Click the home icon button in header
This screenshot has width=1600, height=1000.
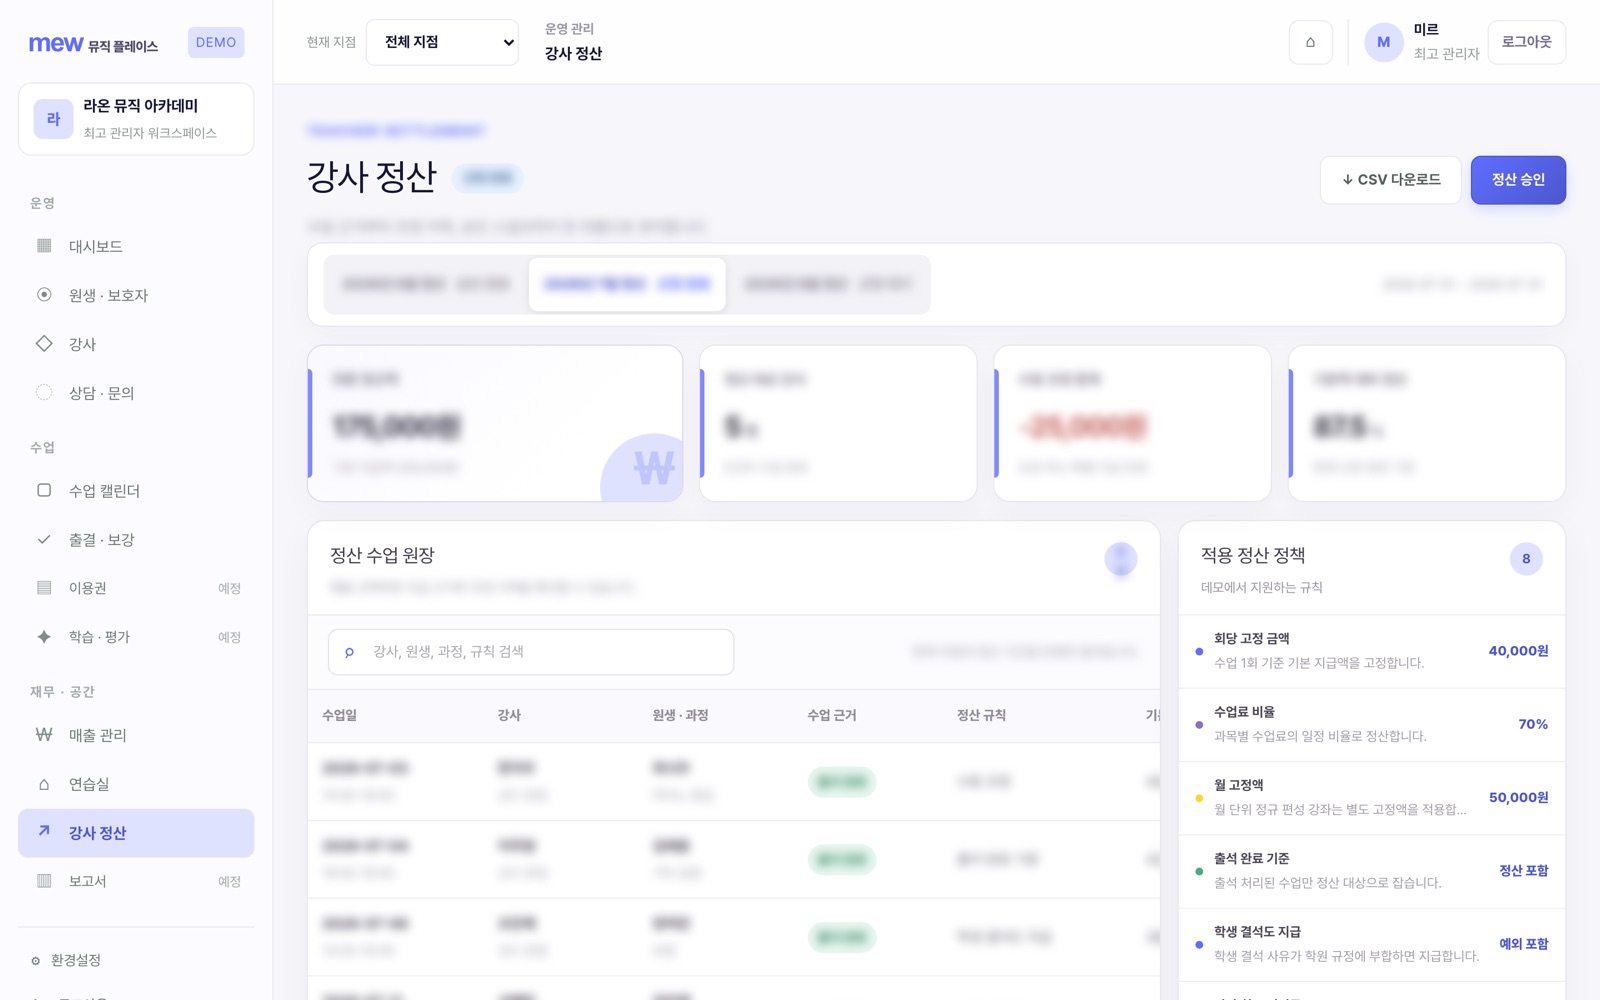(x=1310, y=42)
